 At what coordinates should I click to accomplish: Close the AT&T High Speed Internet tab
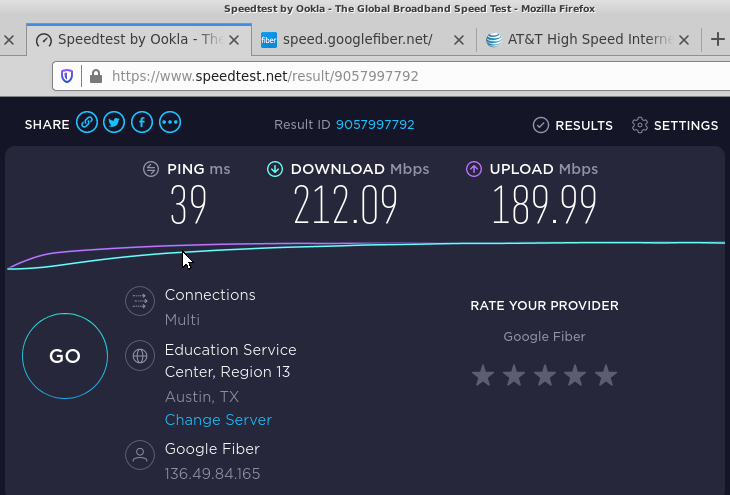point(684,41)
